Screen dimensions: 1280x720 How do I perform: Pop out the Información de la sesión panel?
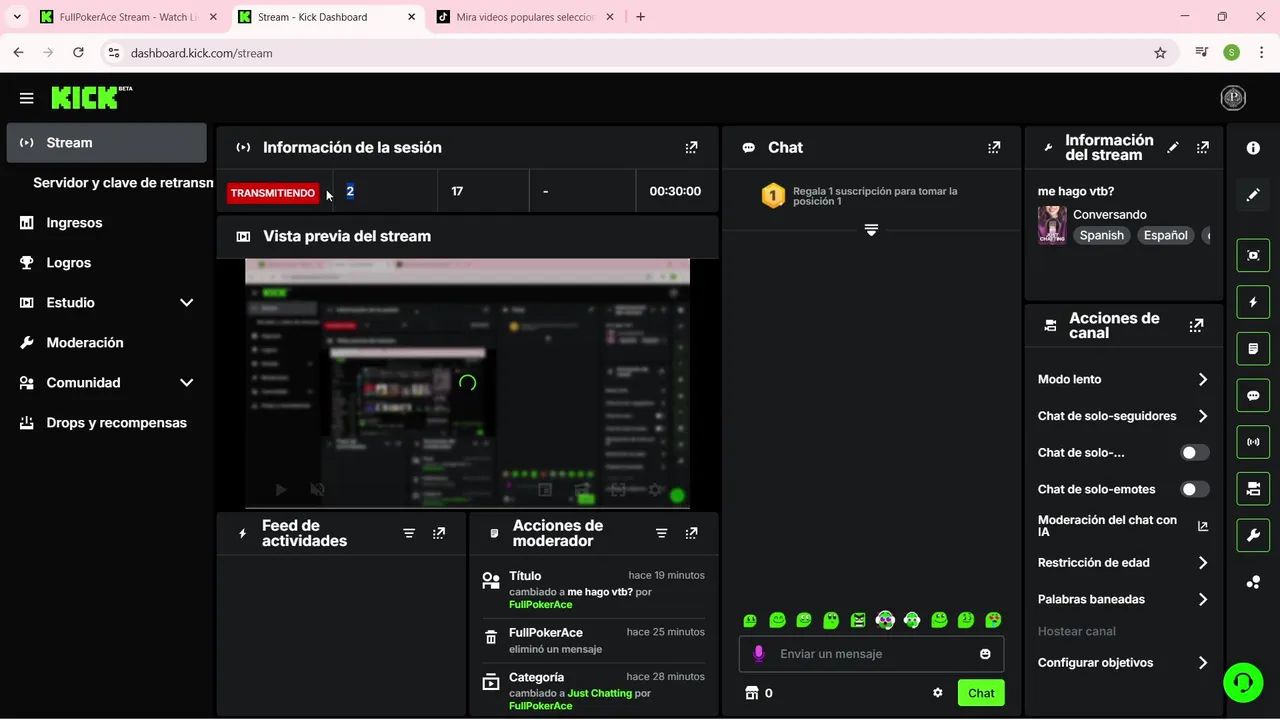click(691, 147)
